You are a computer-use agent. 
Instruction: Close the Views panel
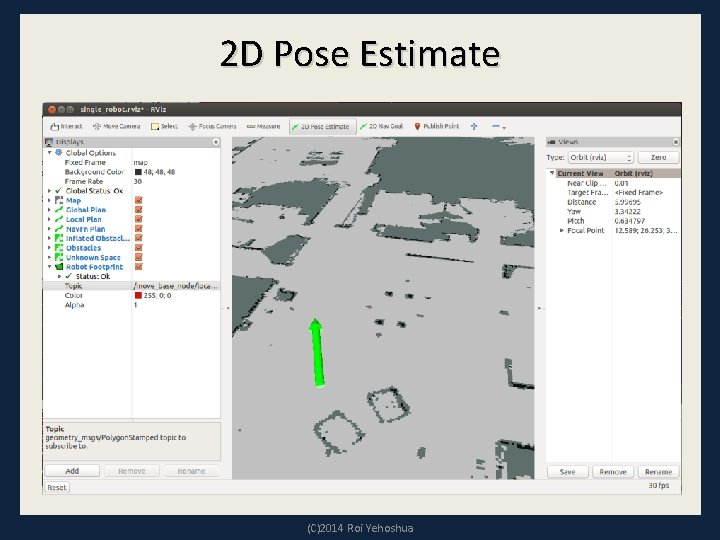pos(675,142)
